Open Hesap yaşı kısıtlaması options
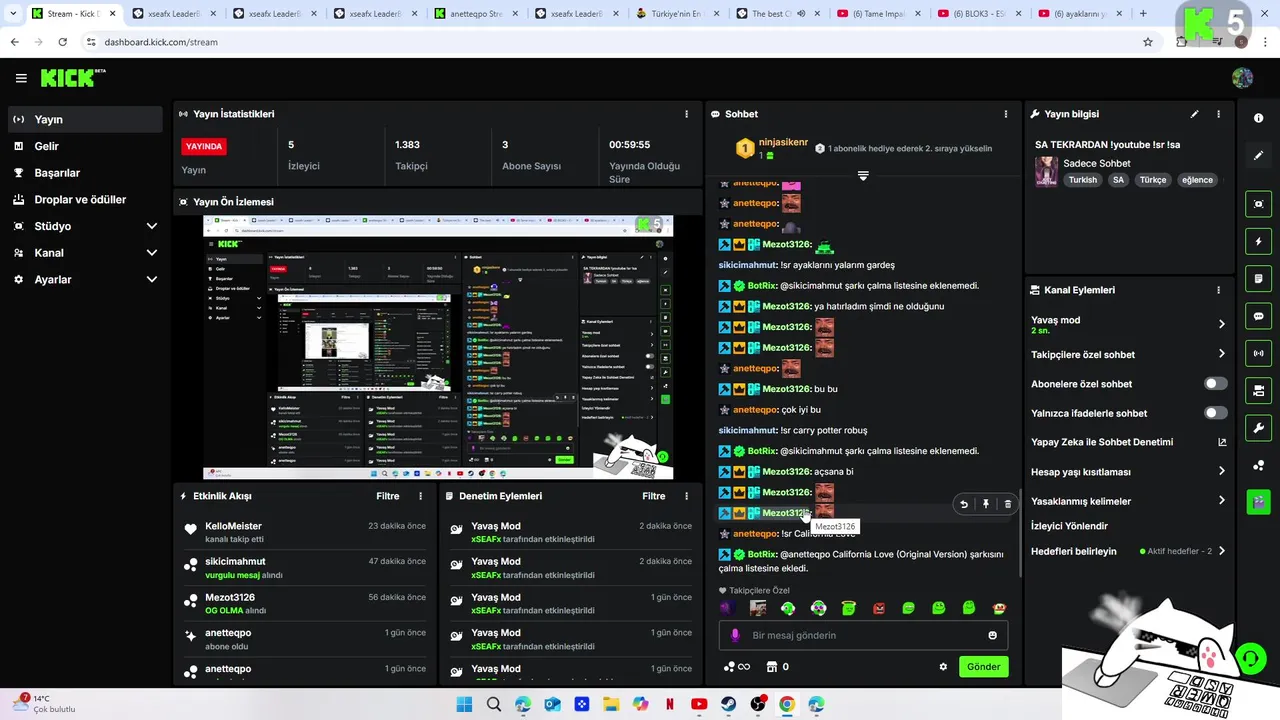The image size is (1280, 720). click(x=1221, y=471)
